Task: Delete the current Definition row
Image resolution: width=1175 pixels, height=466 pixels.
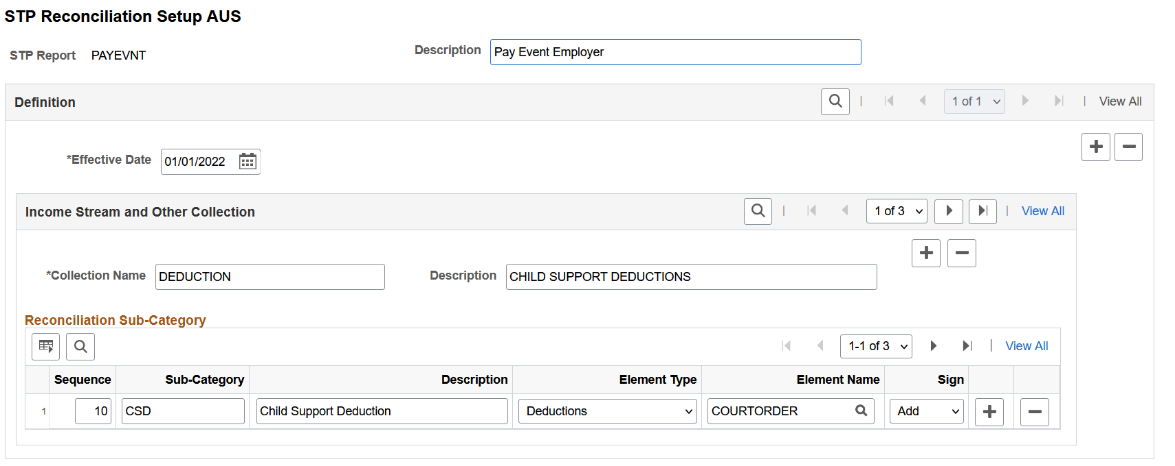Action: [x=1128, y=147]
